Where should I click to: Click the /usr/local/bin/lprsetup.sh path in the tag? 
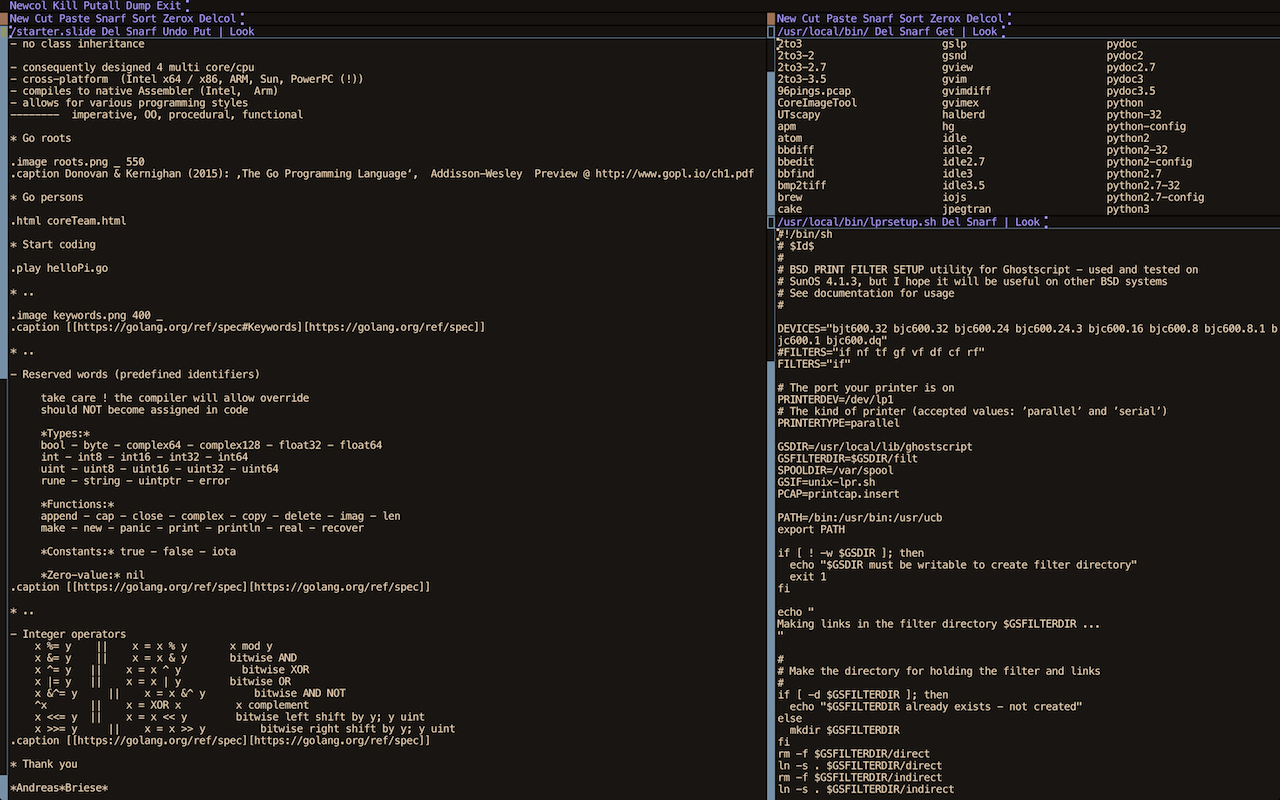[857, 222]
